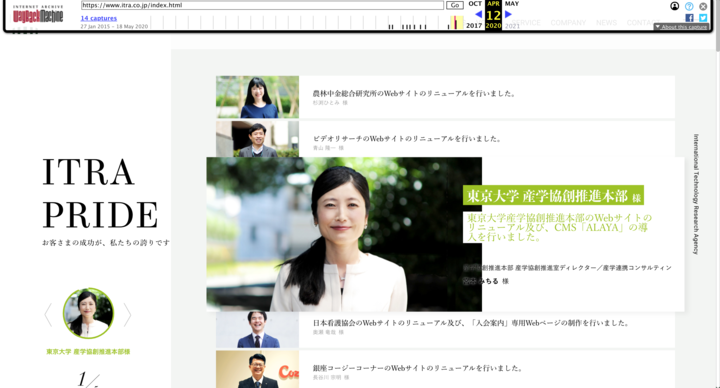720x388 pixels.
Task: Click the circular 東京大学 portrait thumbnail
Action: pyautogui.click(x=88, y=313)
